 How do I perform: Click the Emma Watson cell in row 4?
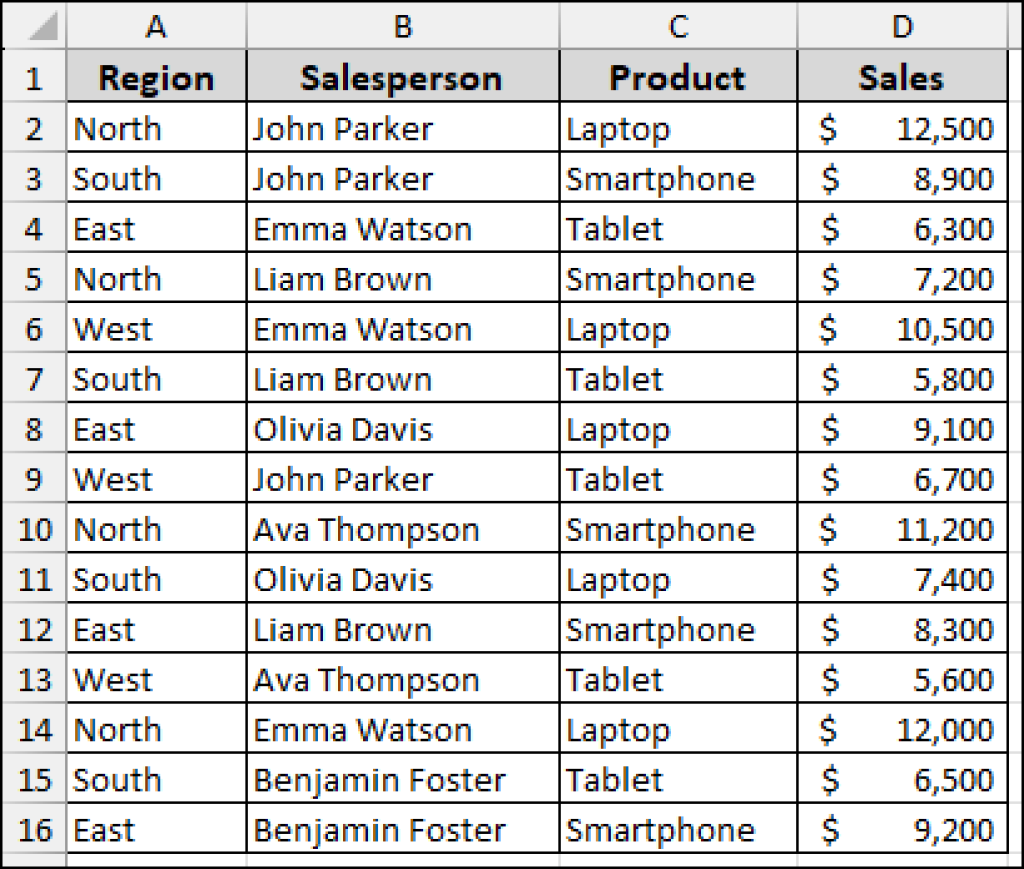(x=401, y=228)
